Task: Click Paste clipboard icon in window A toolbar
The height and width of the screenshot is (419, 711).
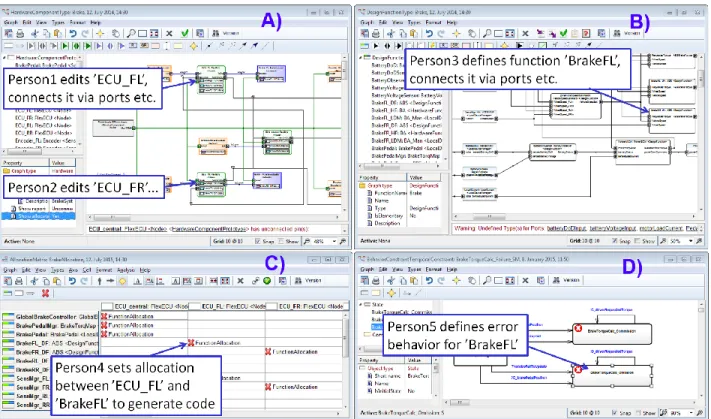Action: click(x=58, y=33)
